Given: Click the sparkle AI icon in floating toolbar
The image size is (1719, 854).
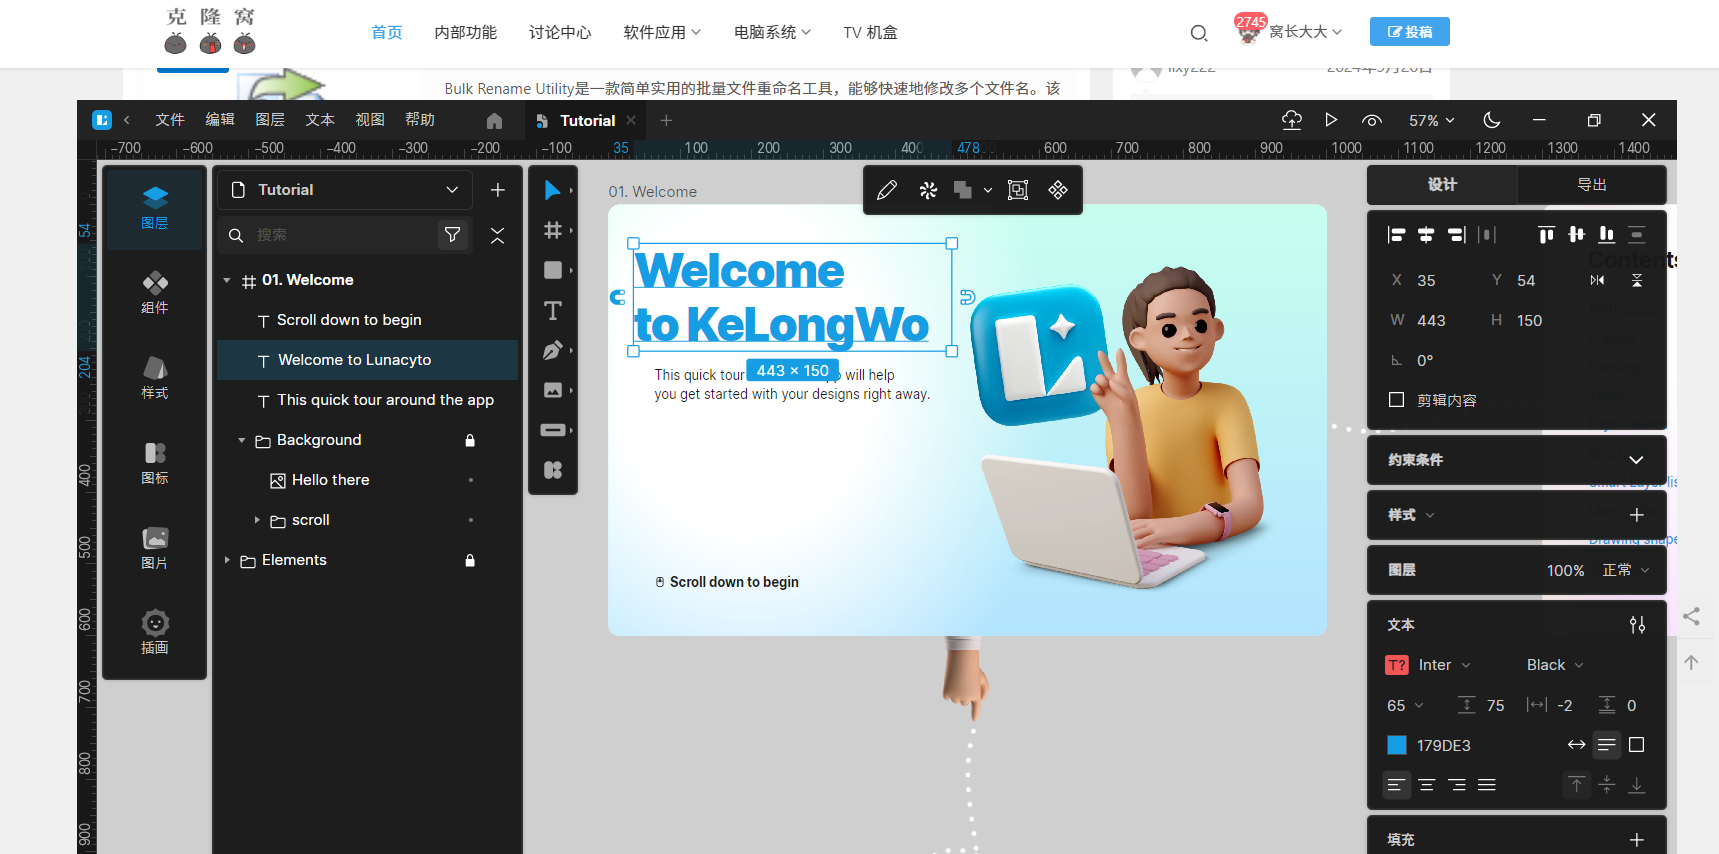Looking at the screenshot, I should (928, 190).
